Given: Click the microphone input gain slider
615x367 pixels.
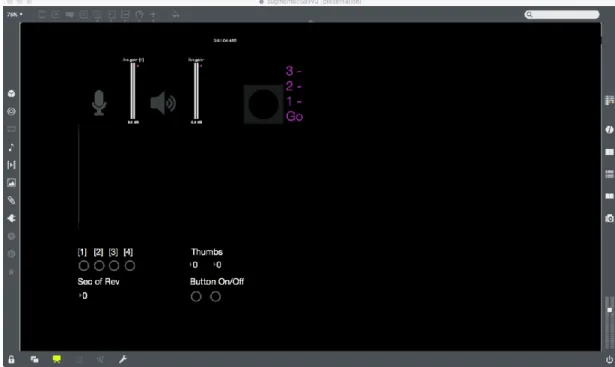Looking at the screenshot, I should [x=133, y=91].
